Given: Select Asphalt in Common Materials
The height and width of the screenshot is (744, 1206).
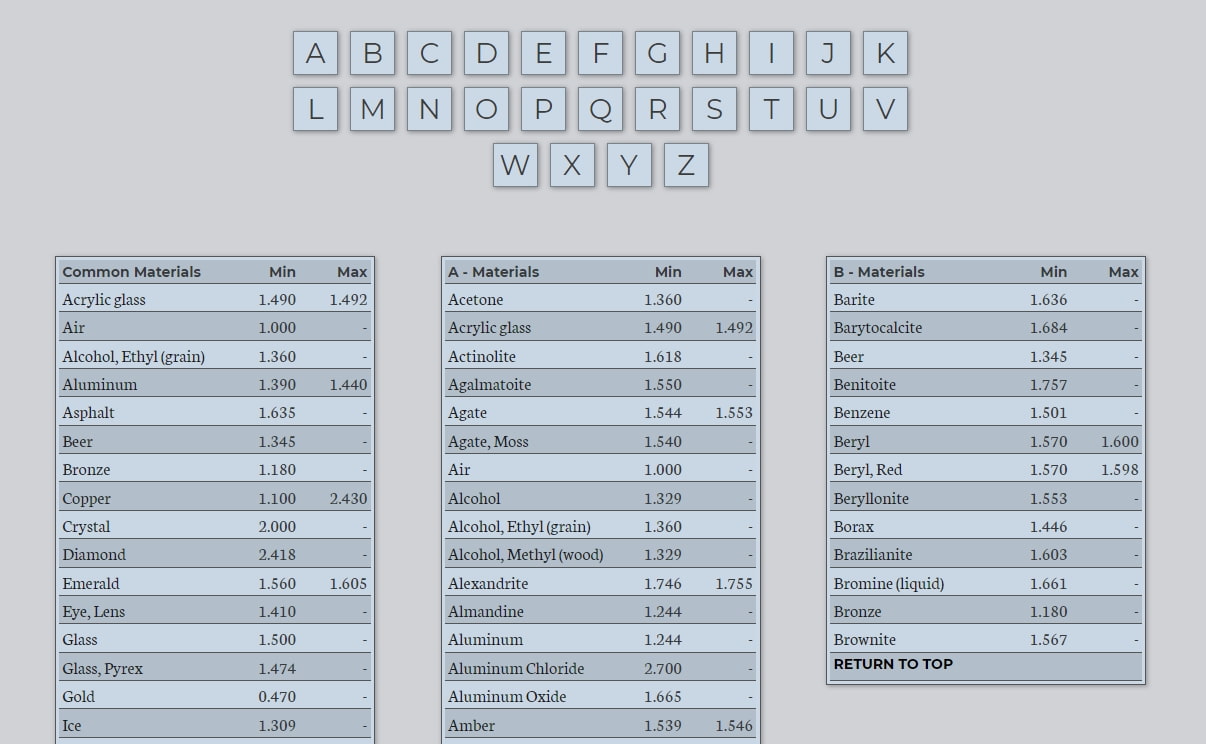Looking at the screenshot, I should [215, 413].
